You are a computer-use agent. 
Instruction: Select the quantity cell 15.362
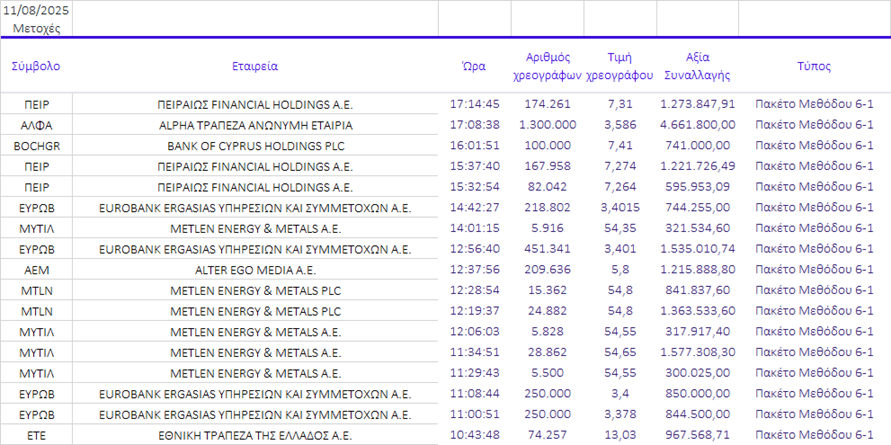tap(547, 290)
